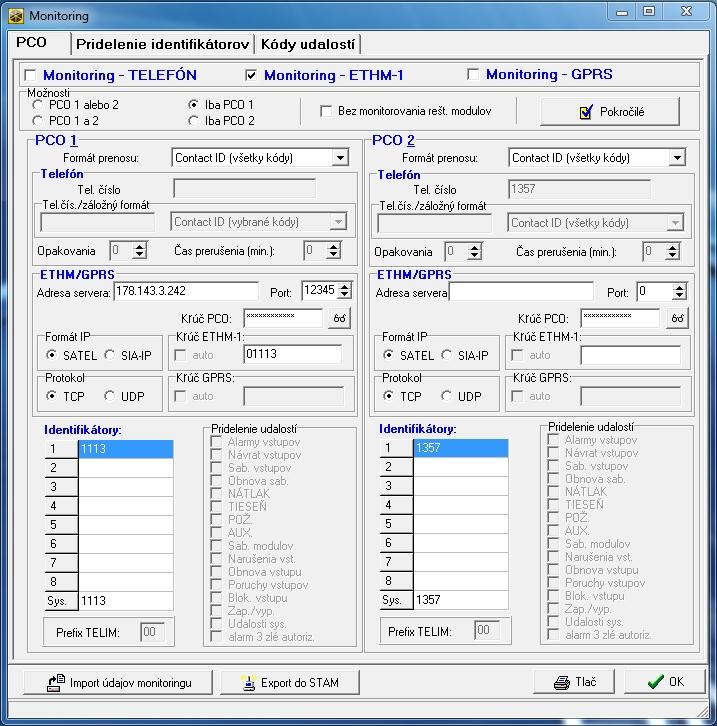Toggle PCO 1 Zap./vyp. checkbox
This screenshot has width=717, height=726.
pos(216,611)
